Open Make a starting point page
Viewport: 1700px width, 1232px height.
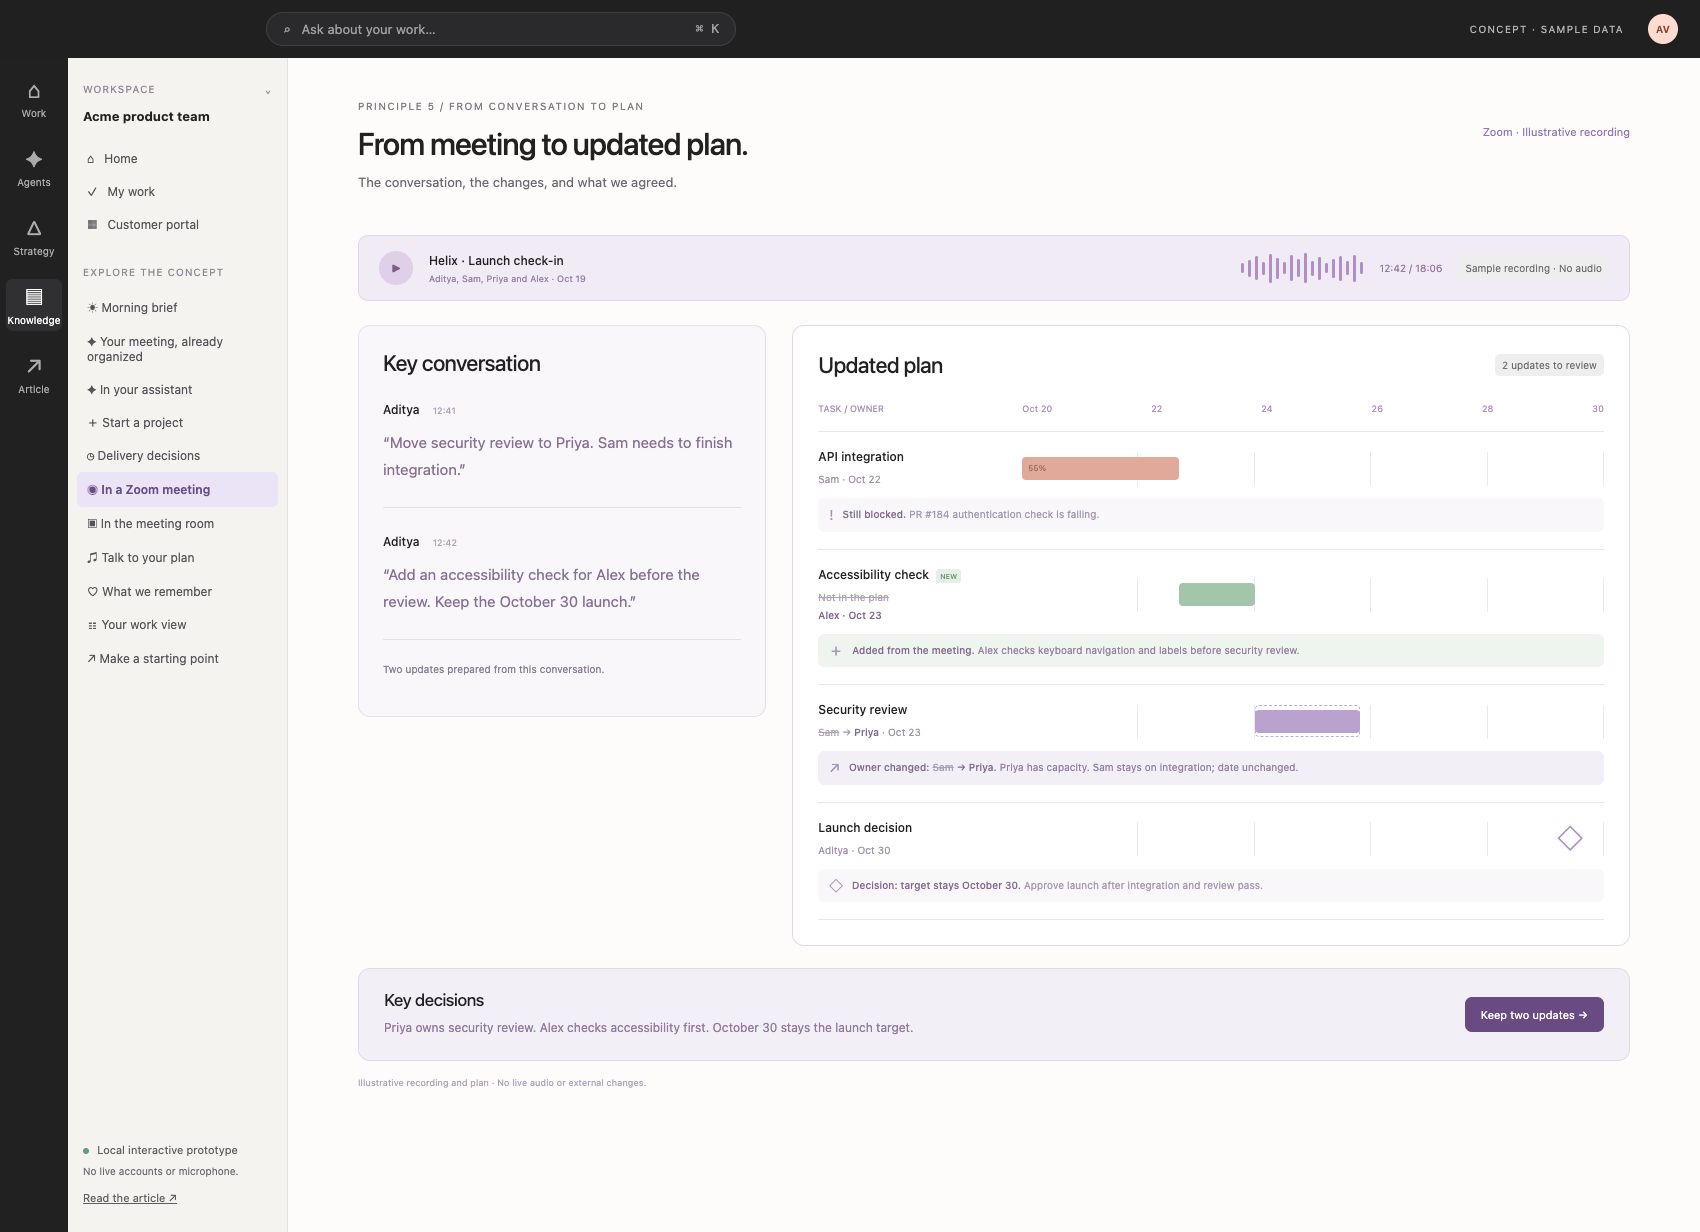click(177, 659)
